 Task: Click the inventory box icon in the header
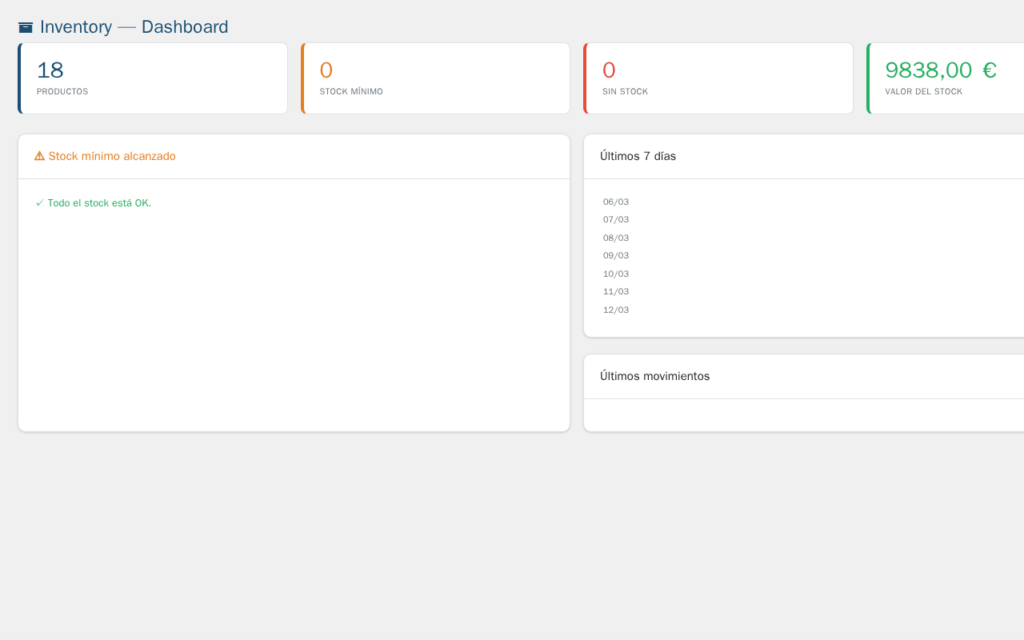point(25,26)
